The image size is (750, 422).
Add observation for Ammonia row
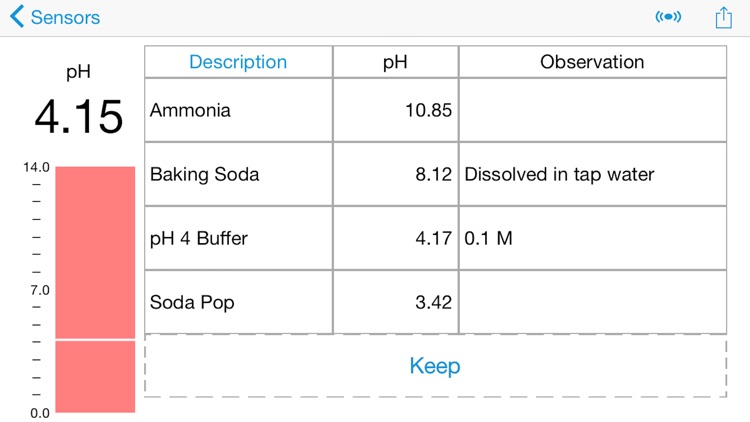coord(593,110)
